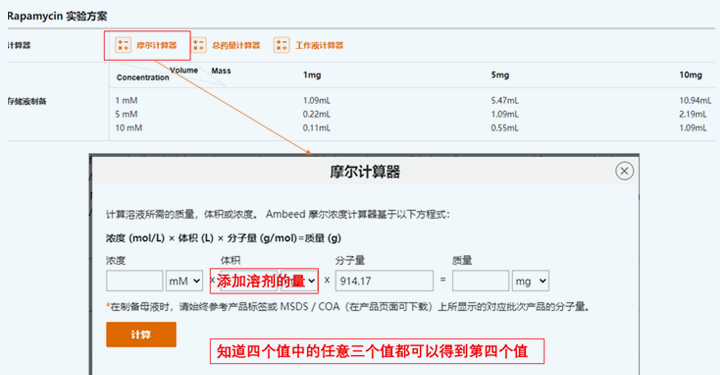Click the 5mg column header
Screen dimensions: 720x375
tap(500, 75)
